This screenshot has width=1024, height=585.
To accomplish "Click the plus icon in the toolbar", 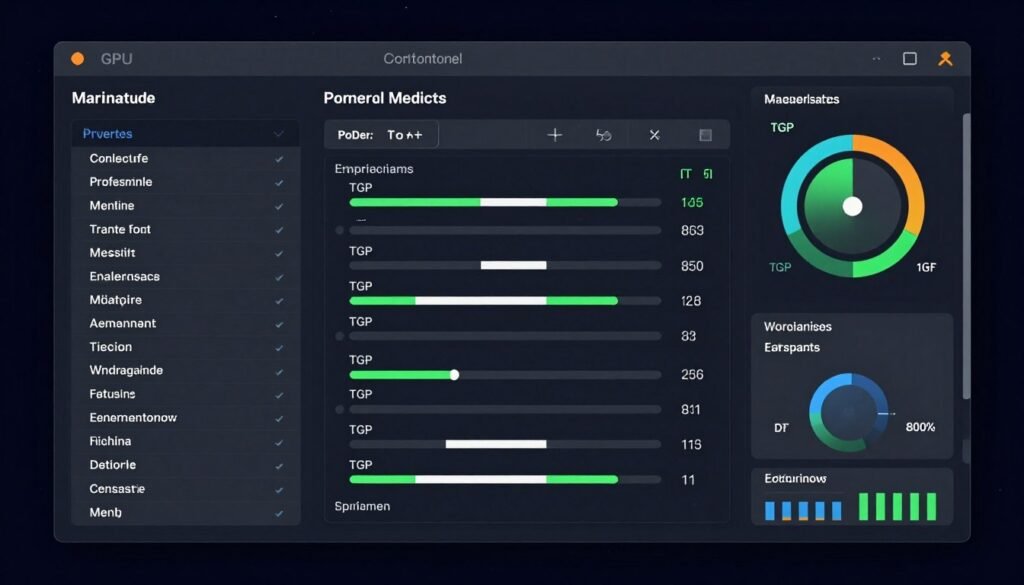I will click(x=555, y=135).
